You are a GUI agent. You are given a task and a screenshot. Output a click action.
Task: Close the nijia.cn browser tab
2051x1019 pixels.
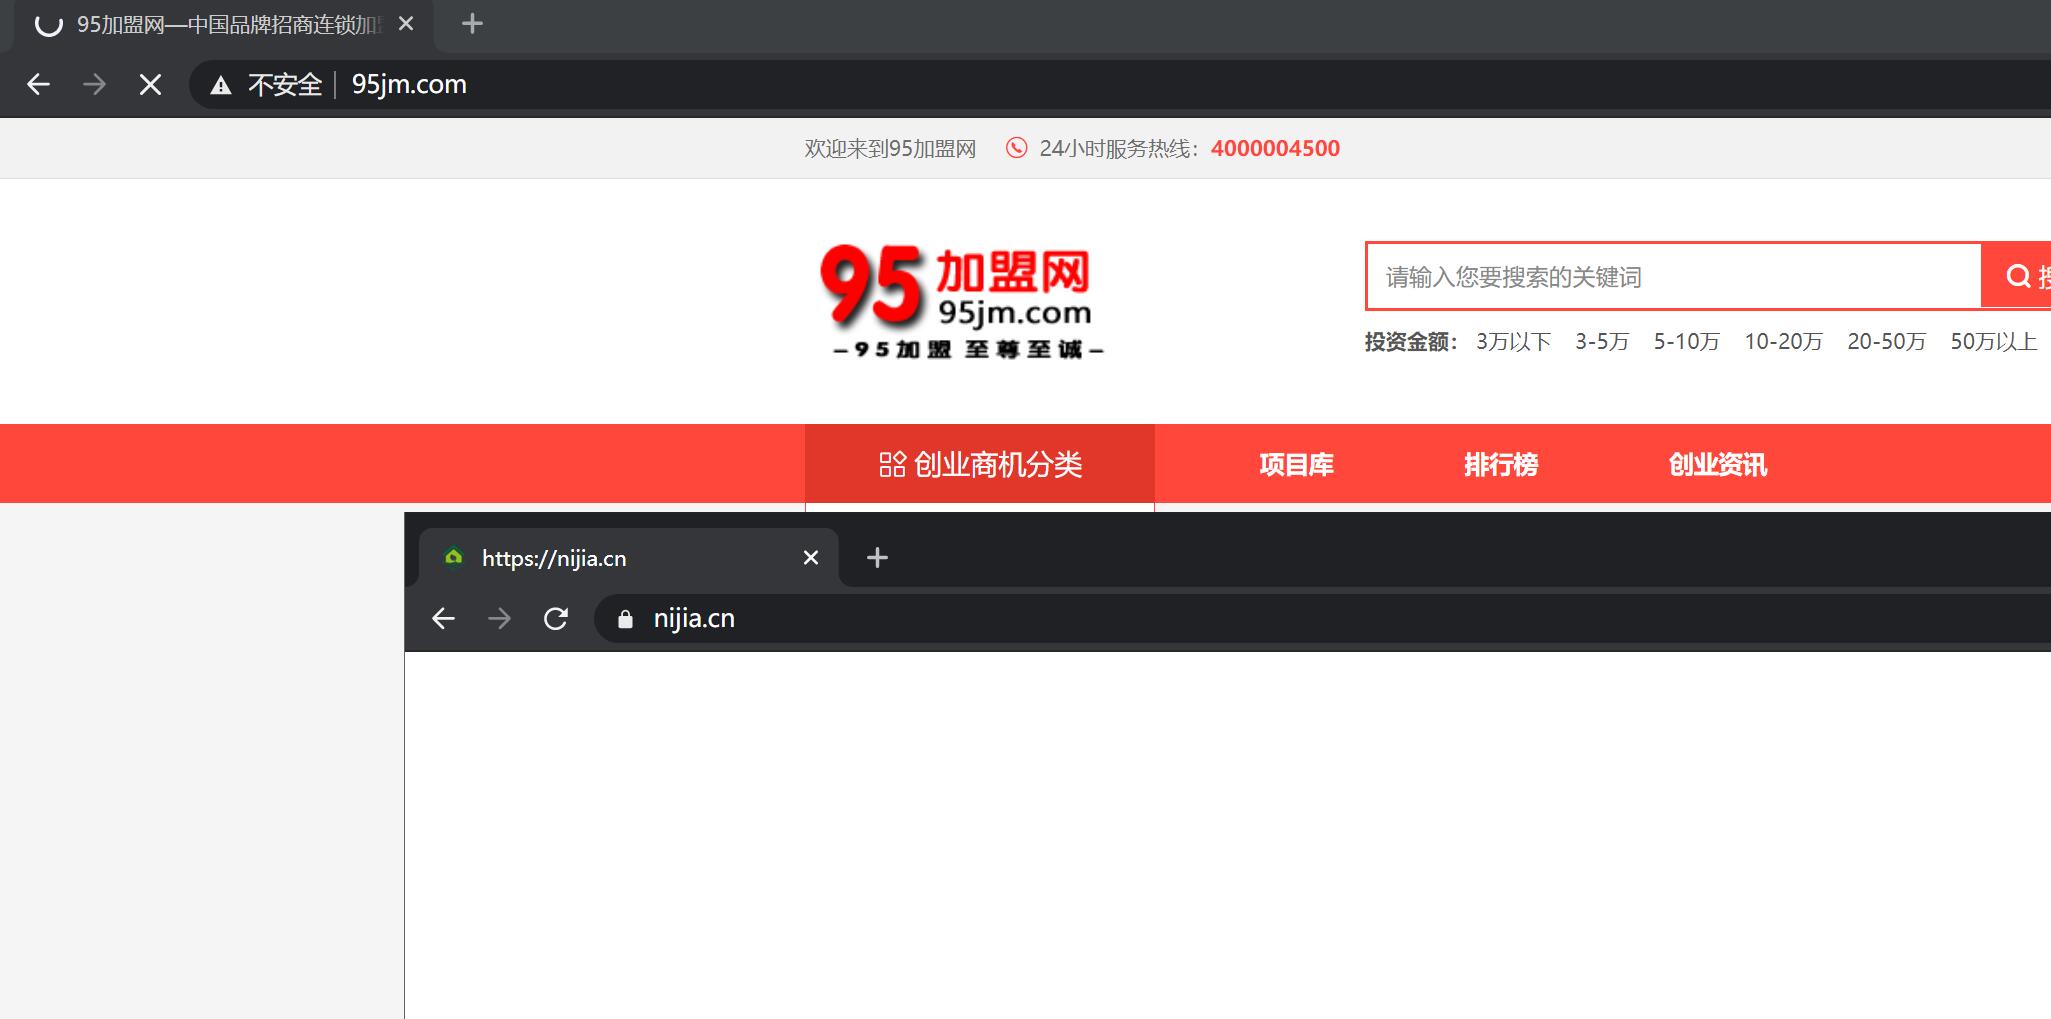(x=811, y=558)
